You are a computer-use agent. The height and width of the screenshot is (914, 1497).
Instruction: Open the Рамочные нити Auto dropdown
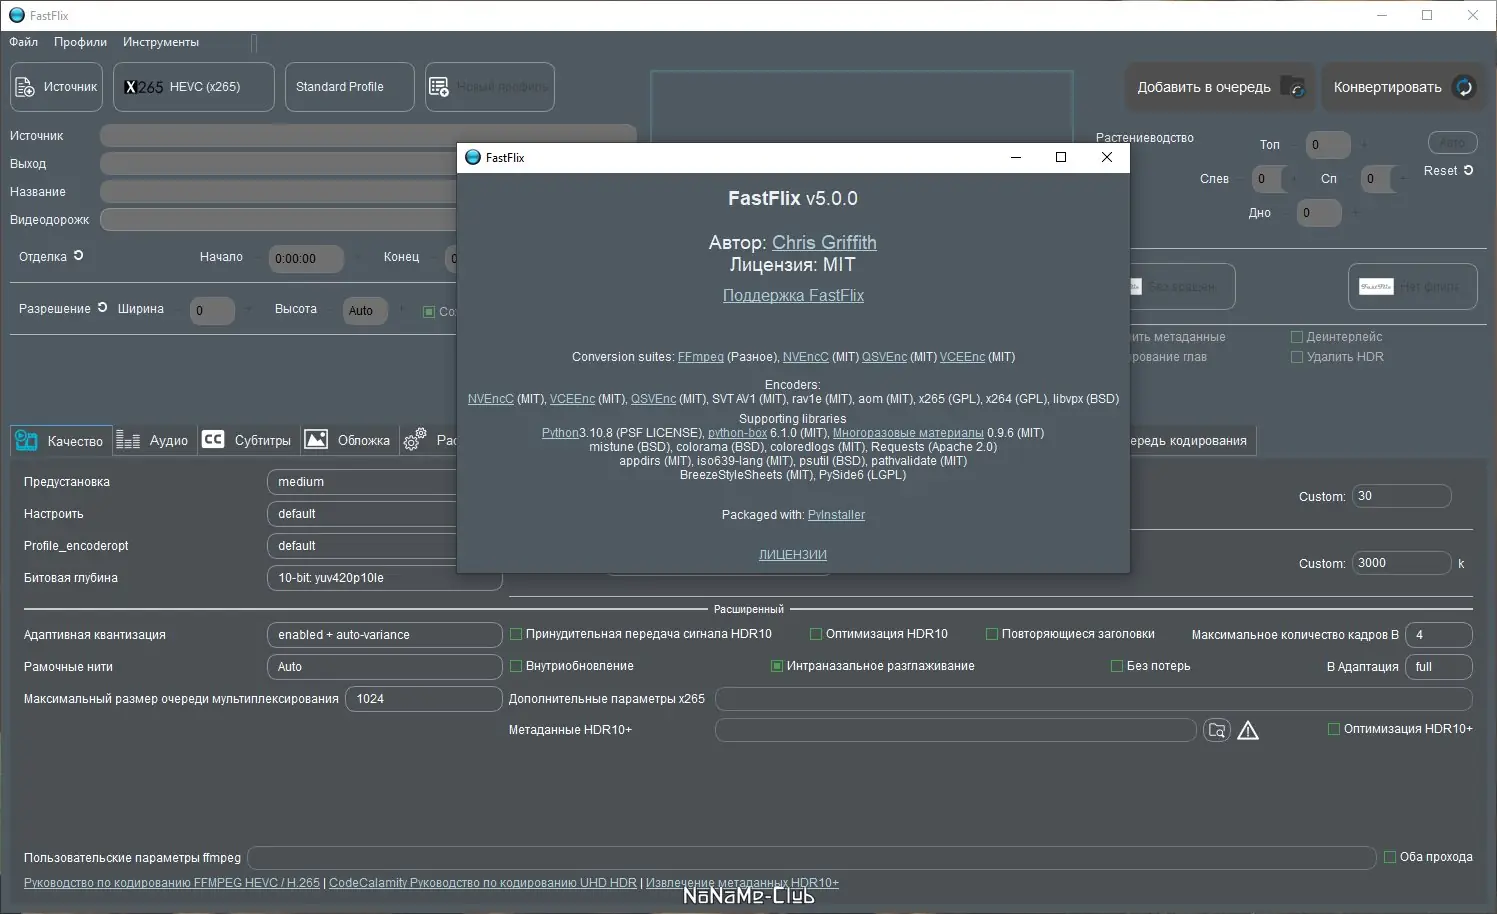coord(384,667)
